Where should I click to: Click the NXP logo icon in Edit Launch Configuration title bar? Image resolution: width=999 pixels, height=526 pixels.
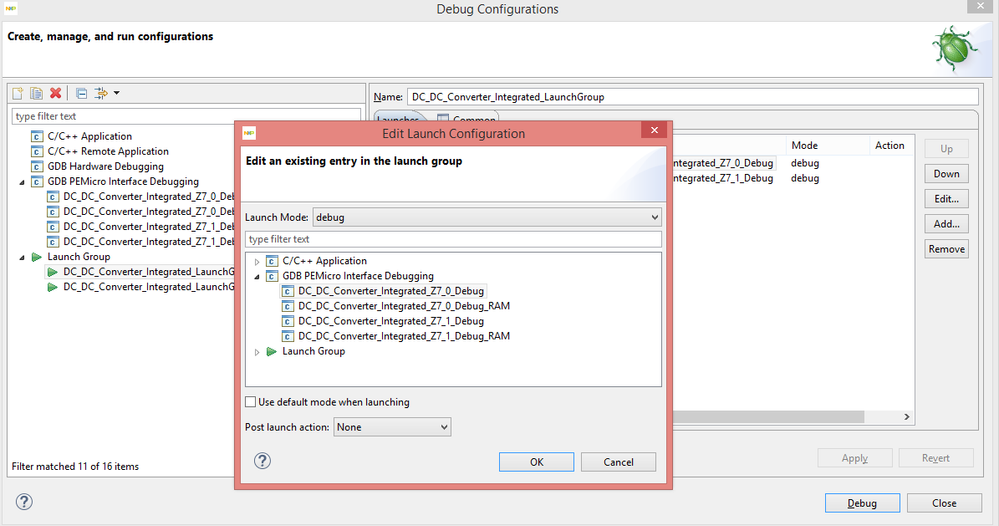[249, 133]
